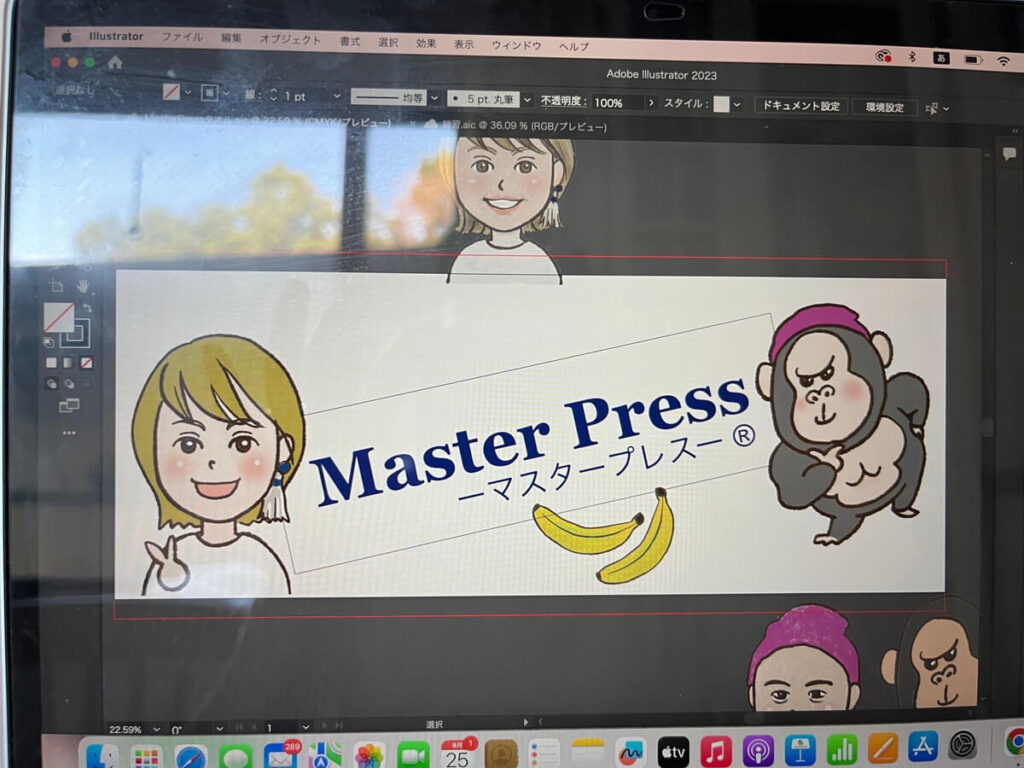Open the 編集 menu
Image resolution: width=1024 pixels, height=768 pixels.
[x=231, y=39]
